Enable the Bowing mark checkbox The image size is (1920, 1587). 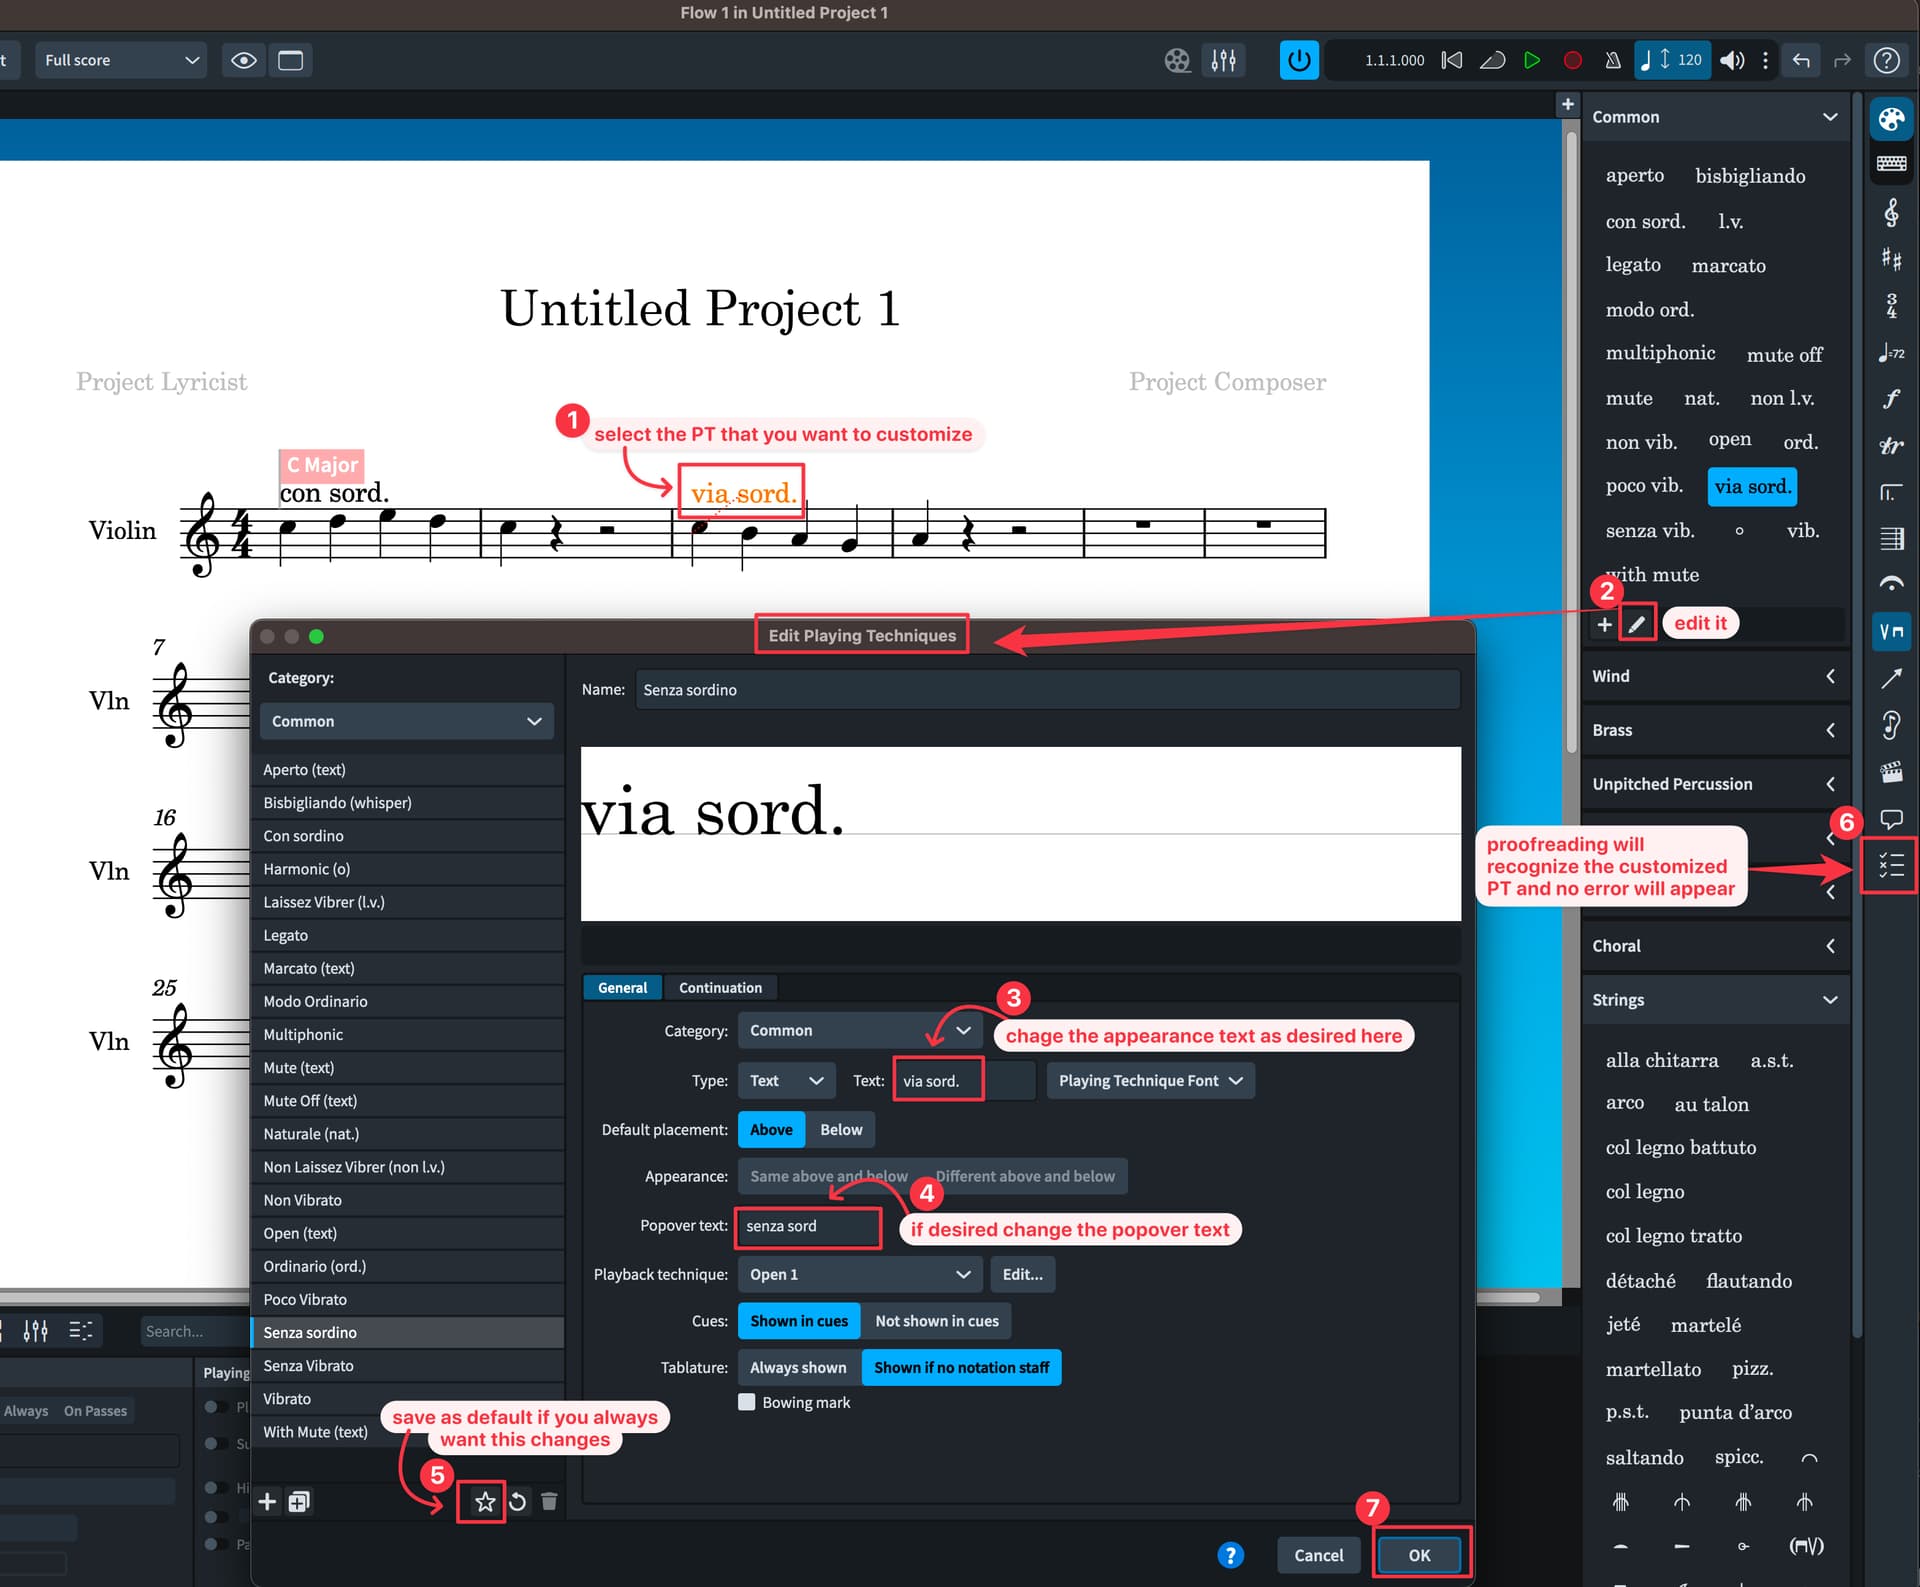(746, 1402)
